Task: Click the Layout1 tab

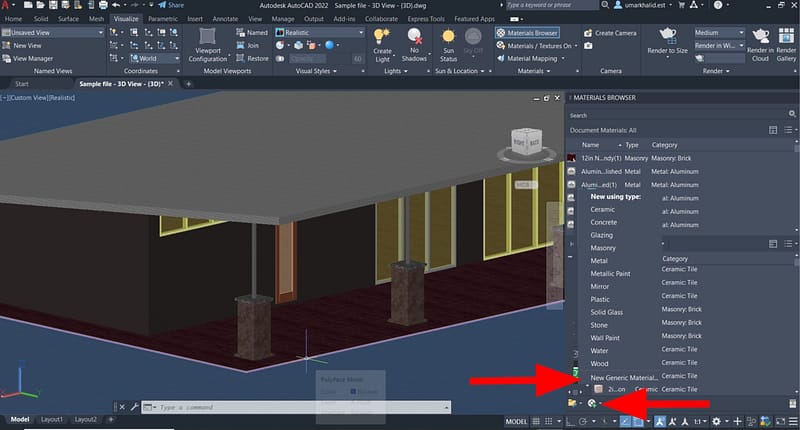Action: coord(52,419)
